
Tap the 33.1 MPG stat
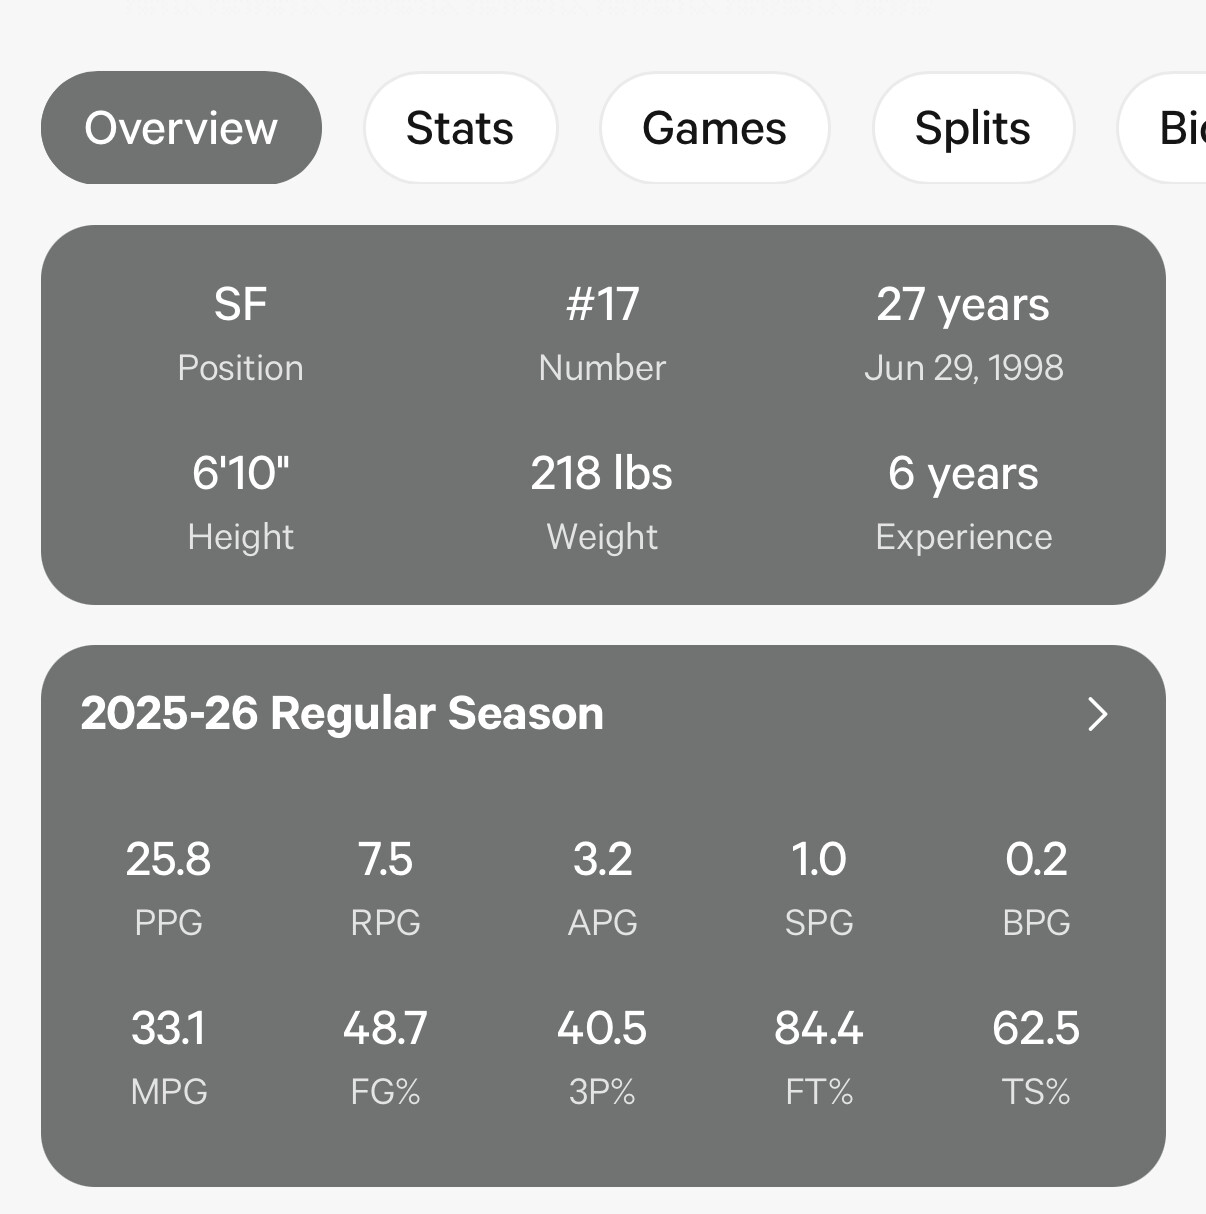168,1054
